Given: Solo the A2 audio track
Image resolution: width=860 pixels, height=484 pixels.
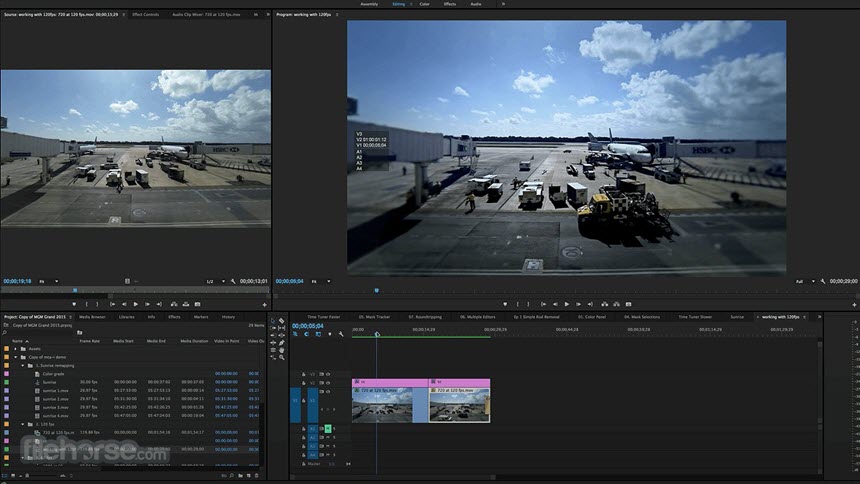Looking at the screenshot, I should 334,437.
